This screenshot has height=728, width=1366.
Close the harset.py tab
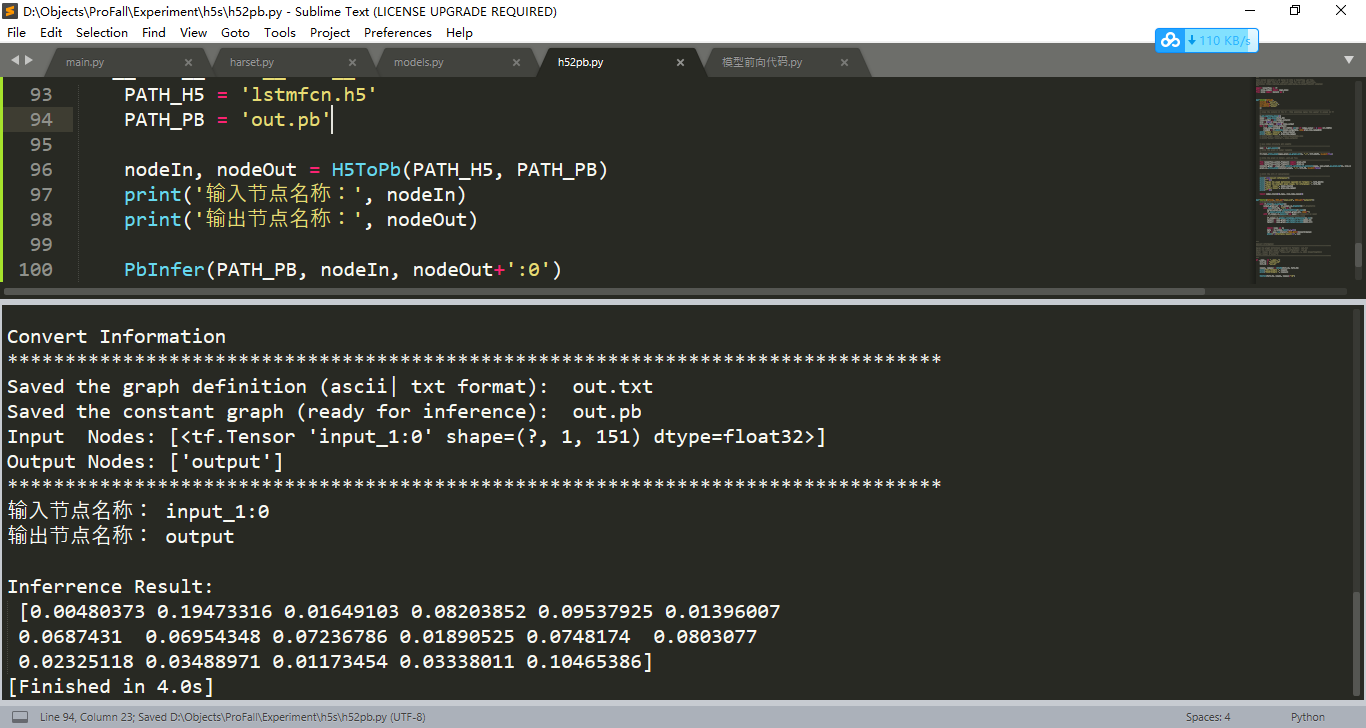point(352,62)
